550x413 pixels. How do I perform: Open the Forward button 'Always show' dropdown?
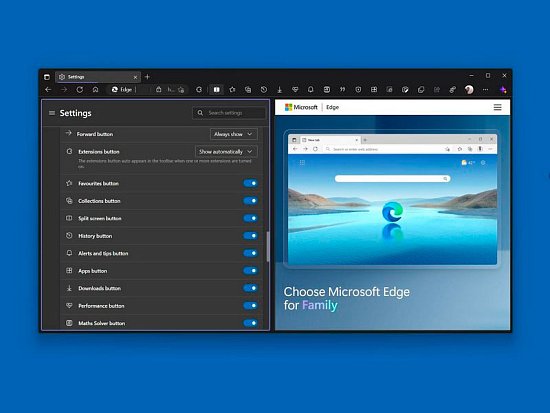(234, 134)
